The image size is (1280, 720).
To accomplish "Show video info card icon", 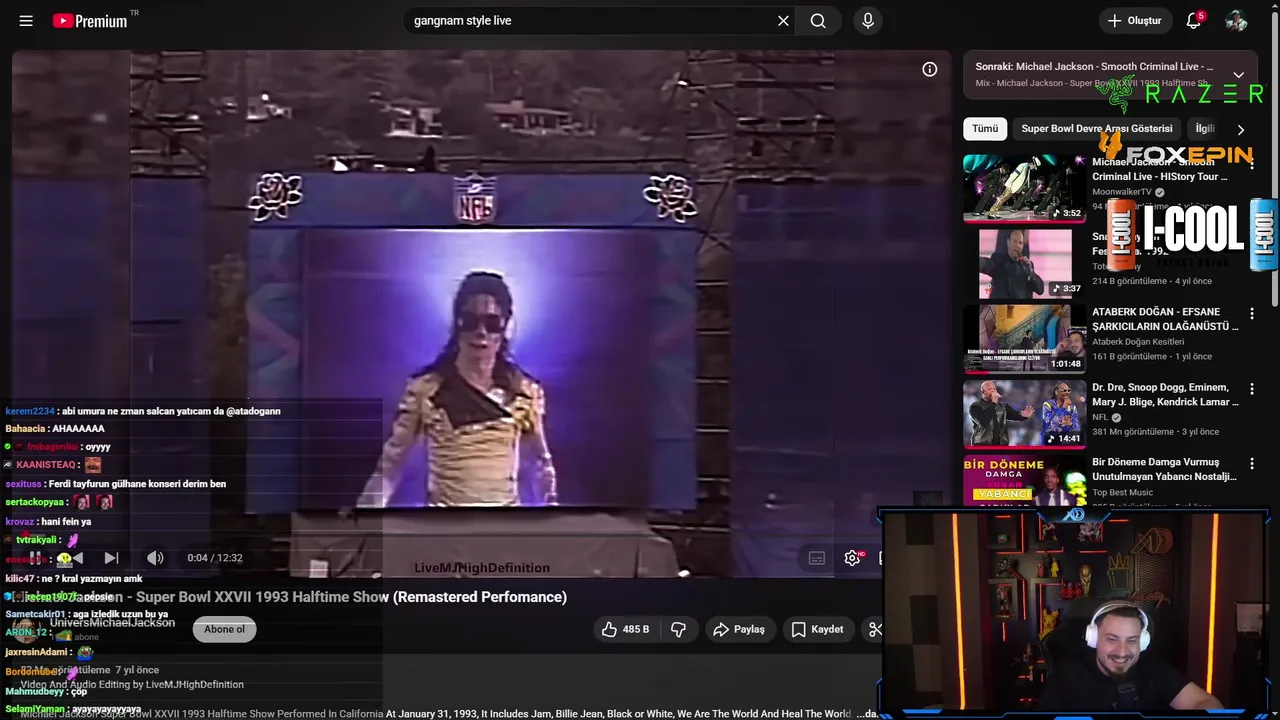I will point(930,69).
